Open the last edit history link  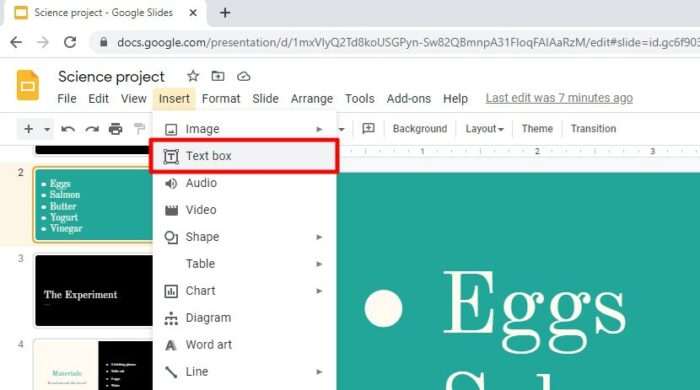click(x=559, y=98)
